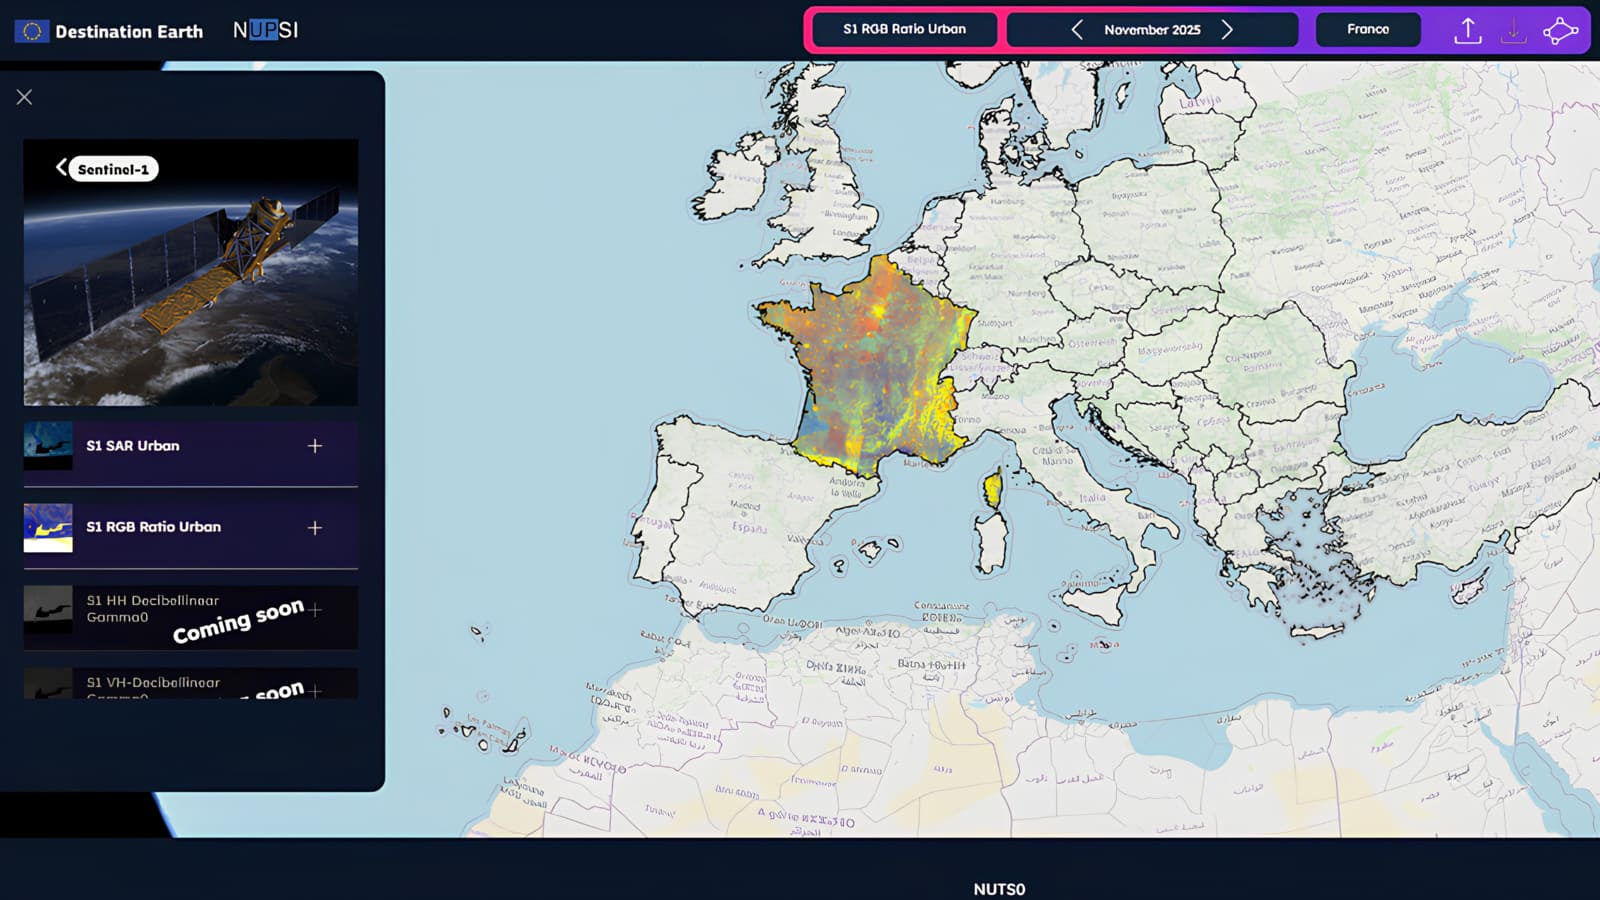Click the S1 RGB Ratio Urban thumbnail
The width and height of the screenshot is (1600, 900).
click(48, 528)
